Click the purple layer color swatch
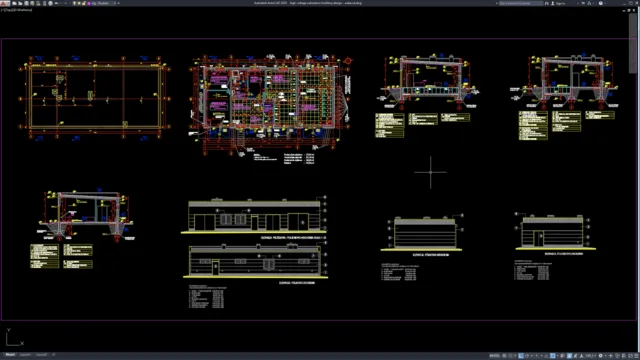 89,3
